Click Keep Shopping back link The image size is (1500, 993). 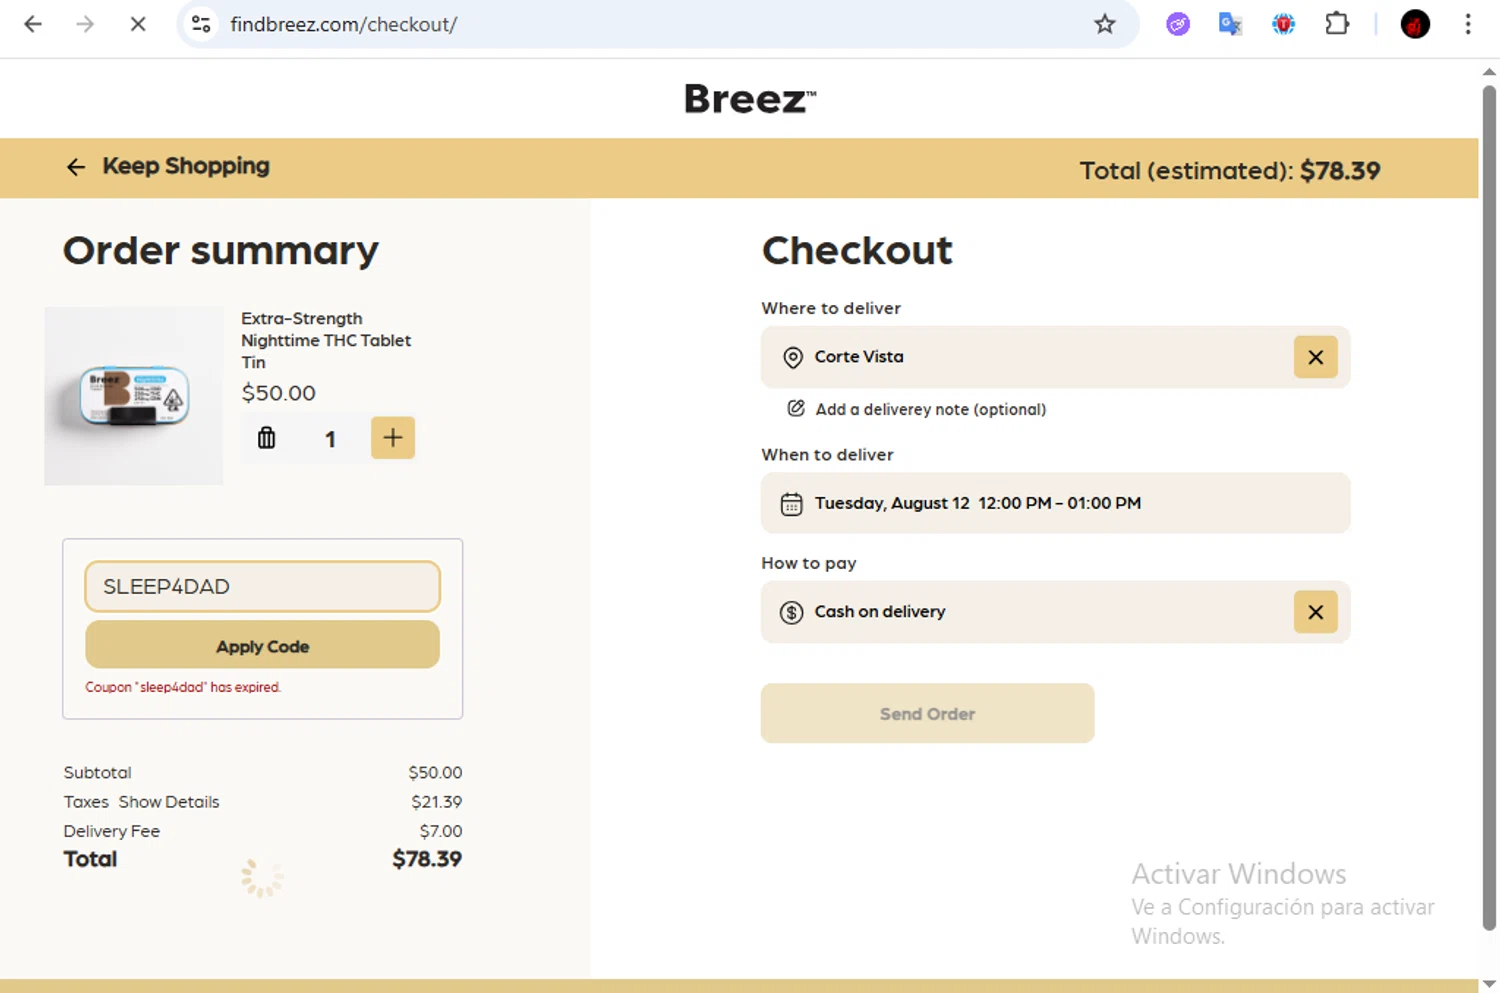[x=168, y=166]
